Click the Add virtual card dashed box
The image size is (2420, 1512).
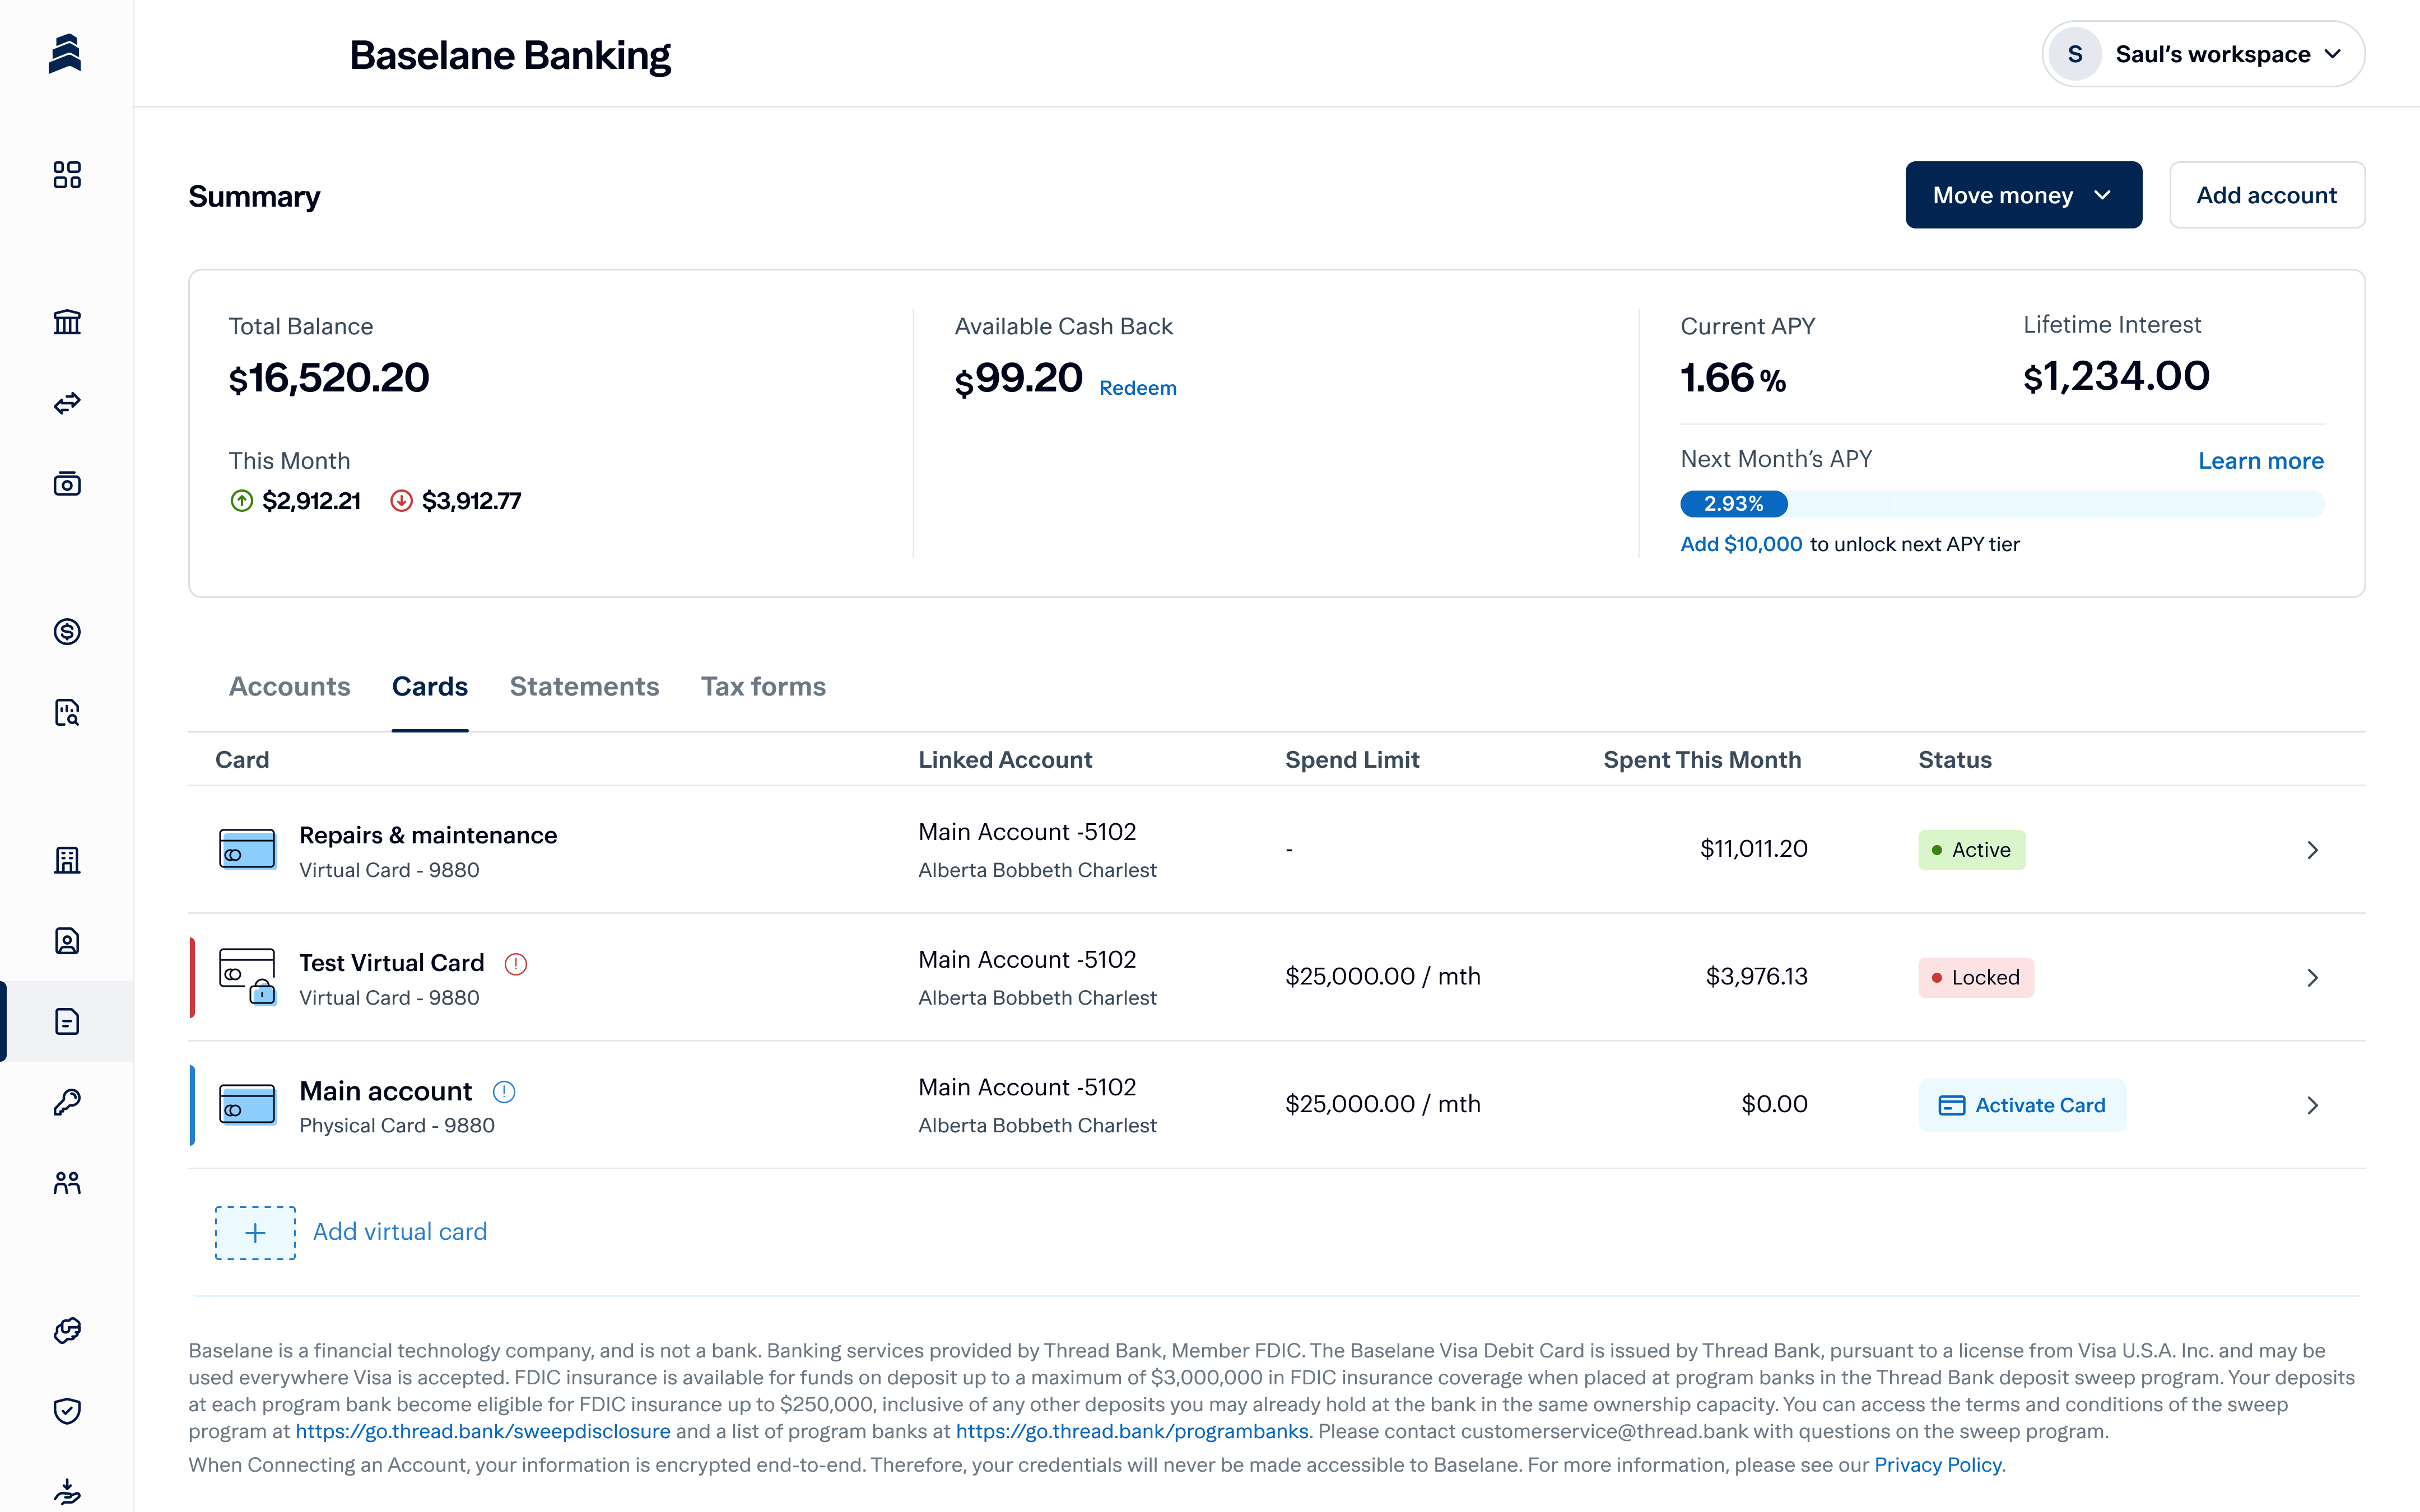[x=255, y=1232]
